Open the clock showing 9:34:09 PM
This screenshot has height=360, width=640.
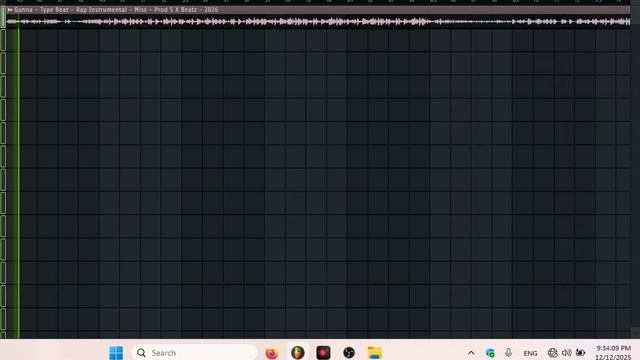[x=613, y=353]
